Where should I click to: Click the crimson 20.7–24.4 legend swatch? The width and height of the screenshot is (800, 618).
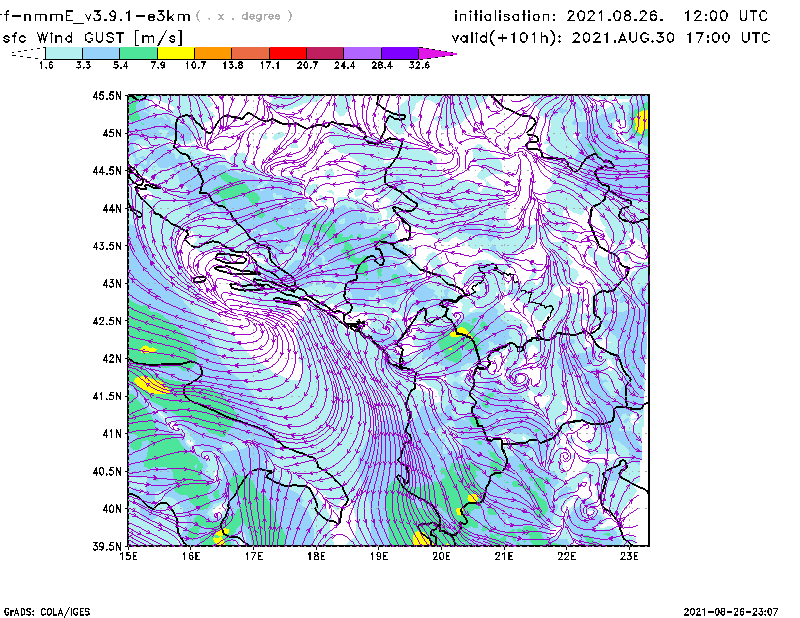(x=325, y=53)
